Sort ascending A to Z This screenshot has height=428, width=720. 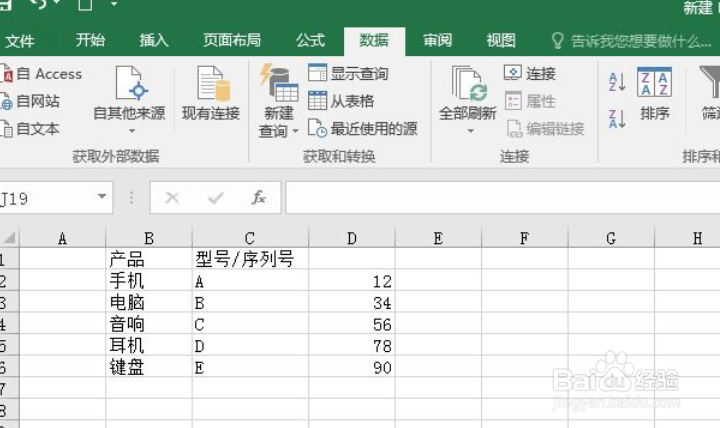(x=617, y=82)
